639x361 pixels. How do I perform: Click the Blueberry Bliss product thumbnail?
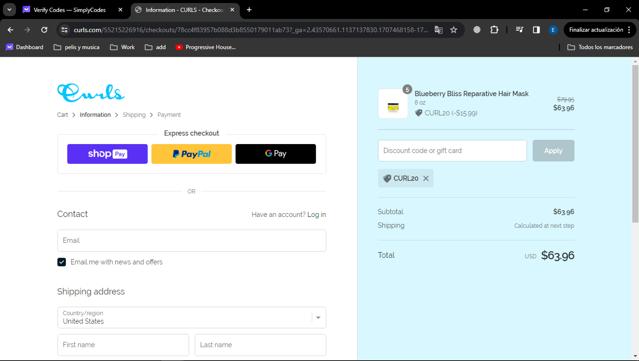point(393,104)
